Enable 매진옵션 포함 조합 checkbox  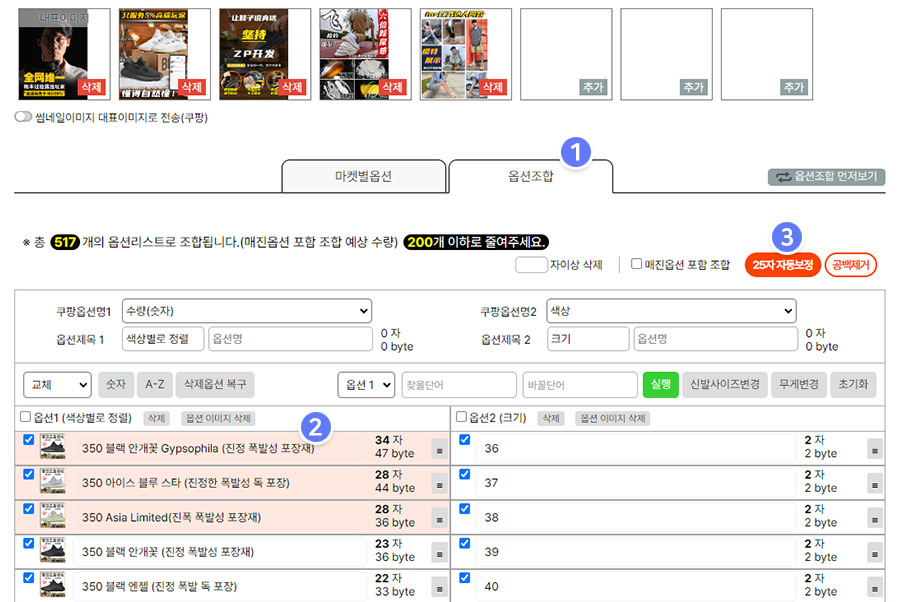tap(636, 264)
